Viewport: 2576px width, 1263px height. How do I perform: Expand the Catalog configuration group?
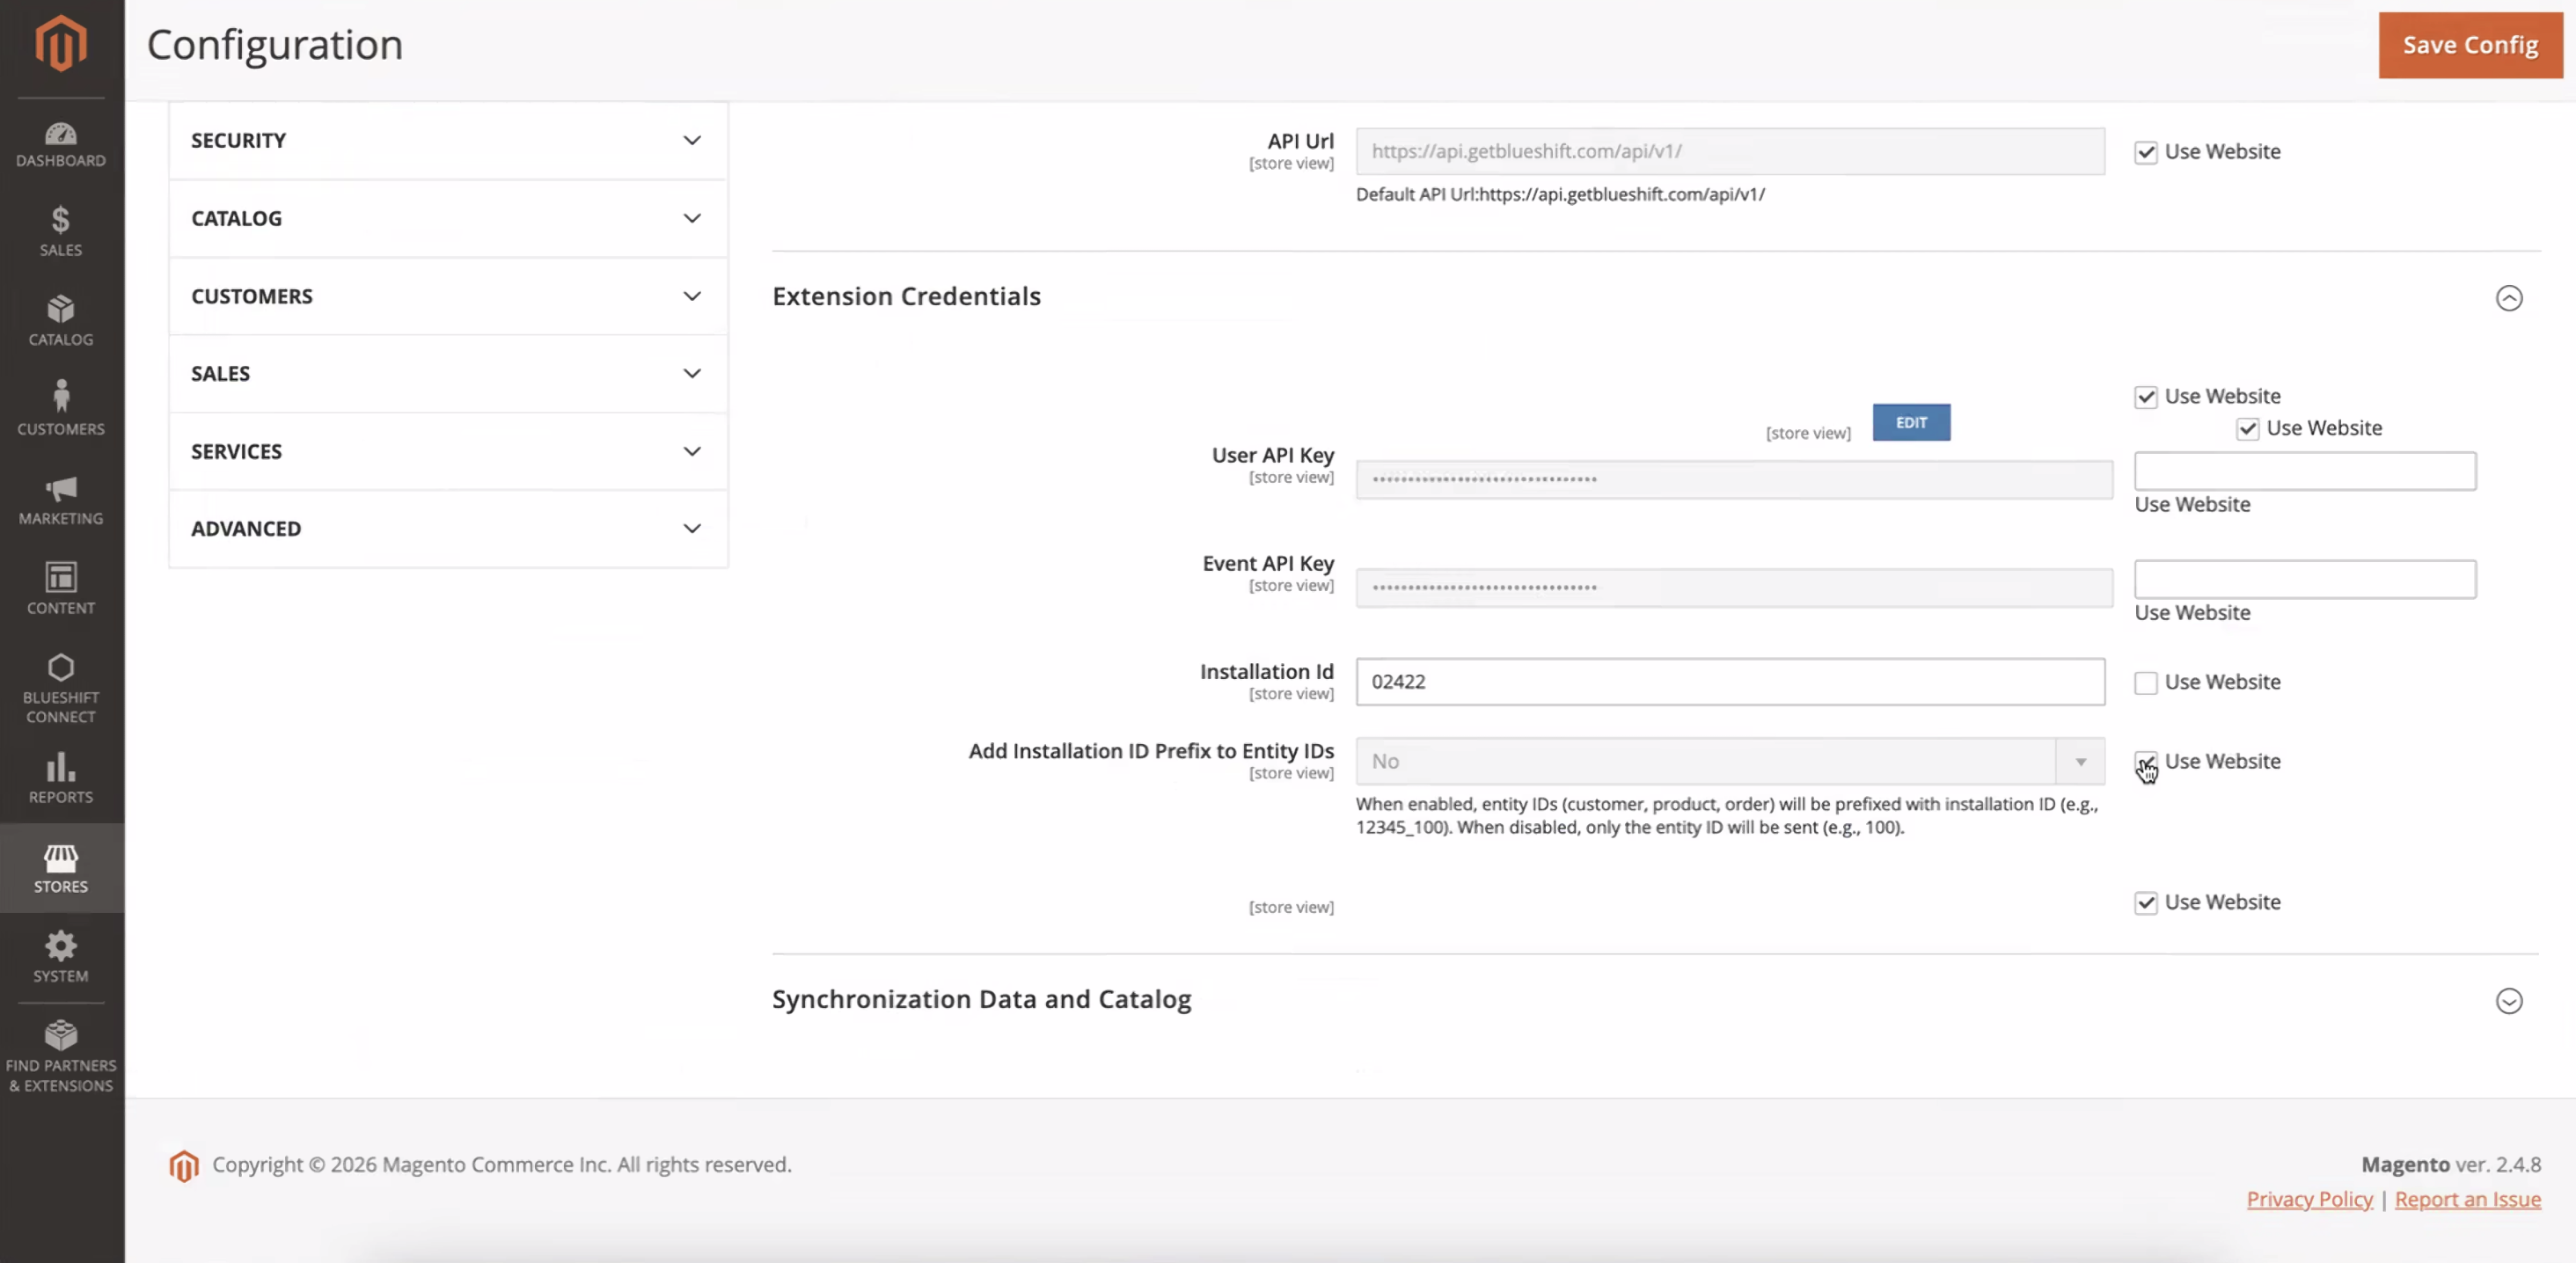click(448, 218)
